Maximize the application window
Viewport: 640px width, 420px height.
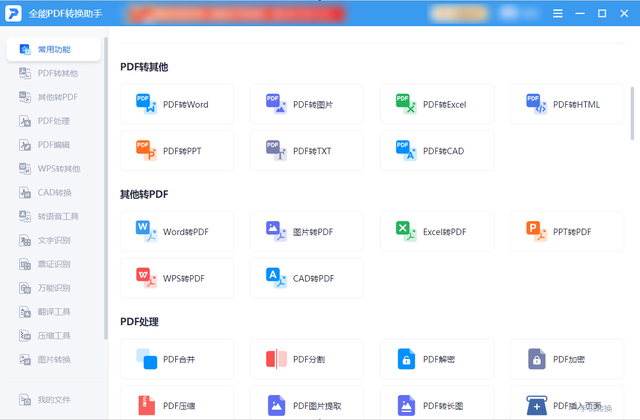(x=602, y=13)
